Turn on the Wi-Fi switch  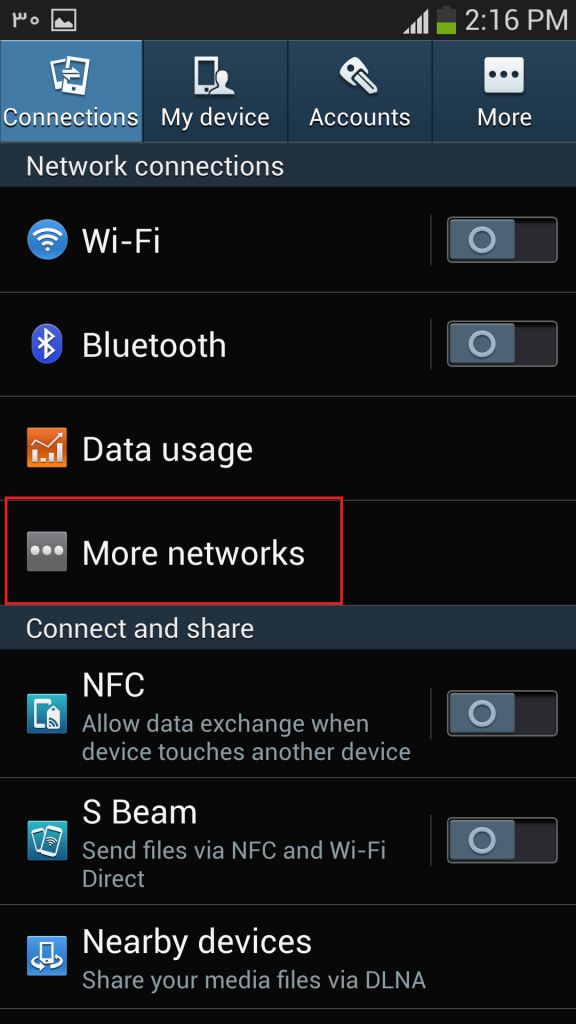pyautogui.click(x=502, y=240)
